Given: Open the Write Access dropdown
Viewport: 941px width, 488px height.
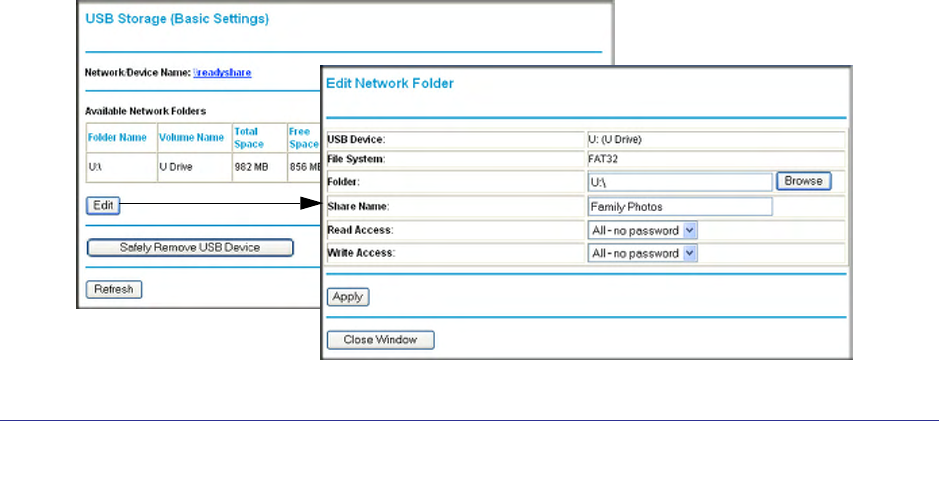Looking at the screenshot, I should coord(642,253).
